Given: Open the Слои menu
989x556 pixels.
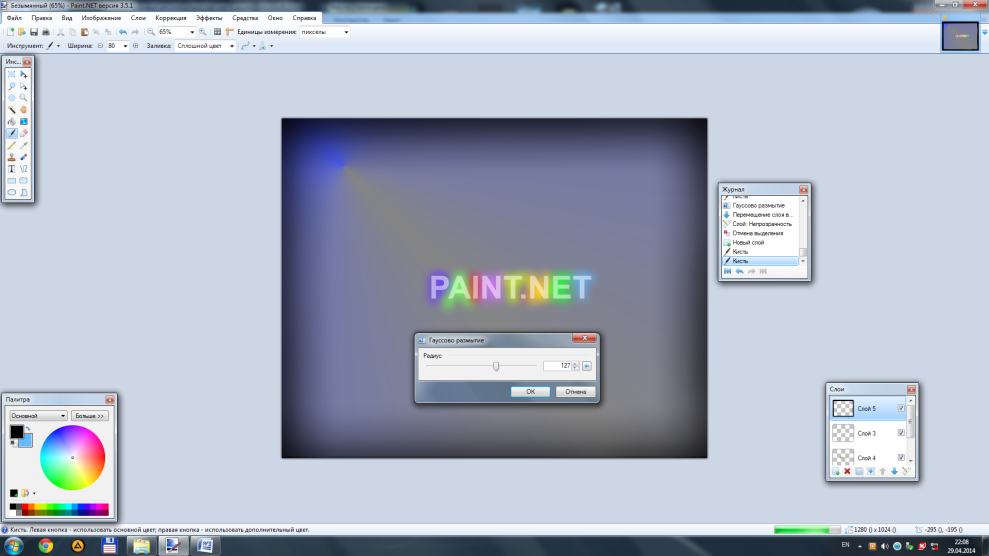Looking at the screenshot, I should point(138,18).
